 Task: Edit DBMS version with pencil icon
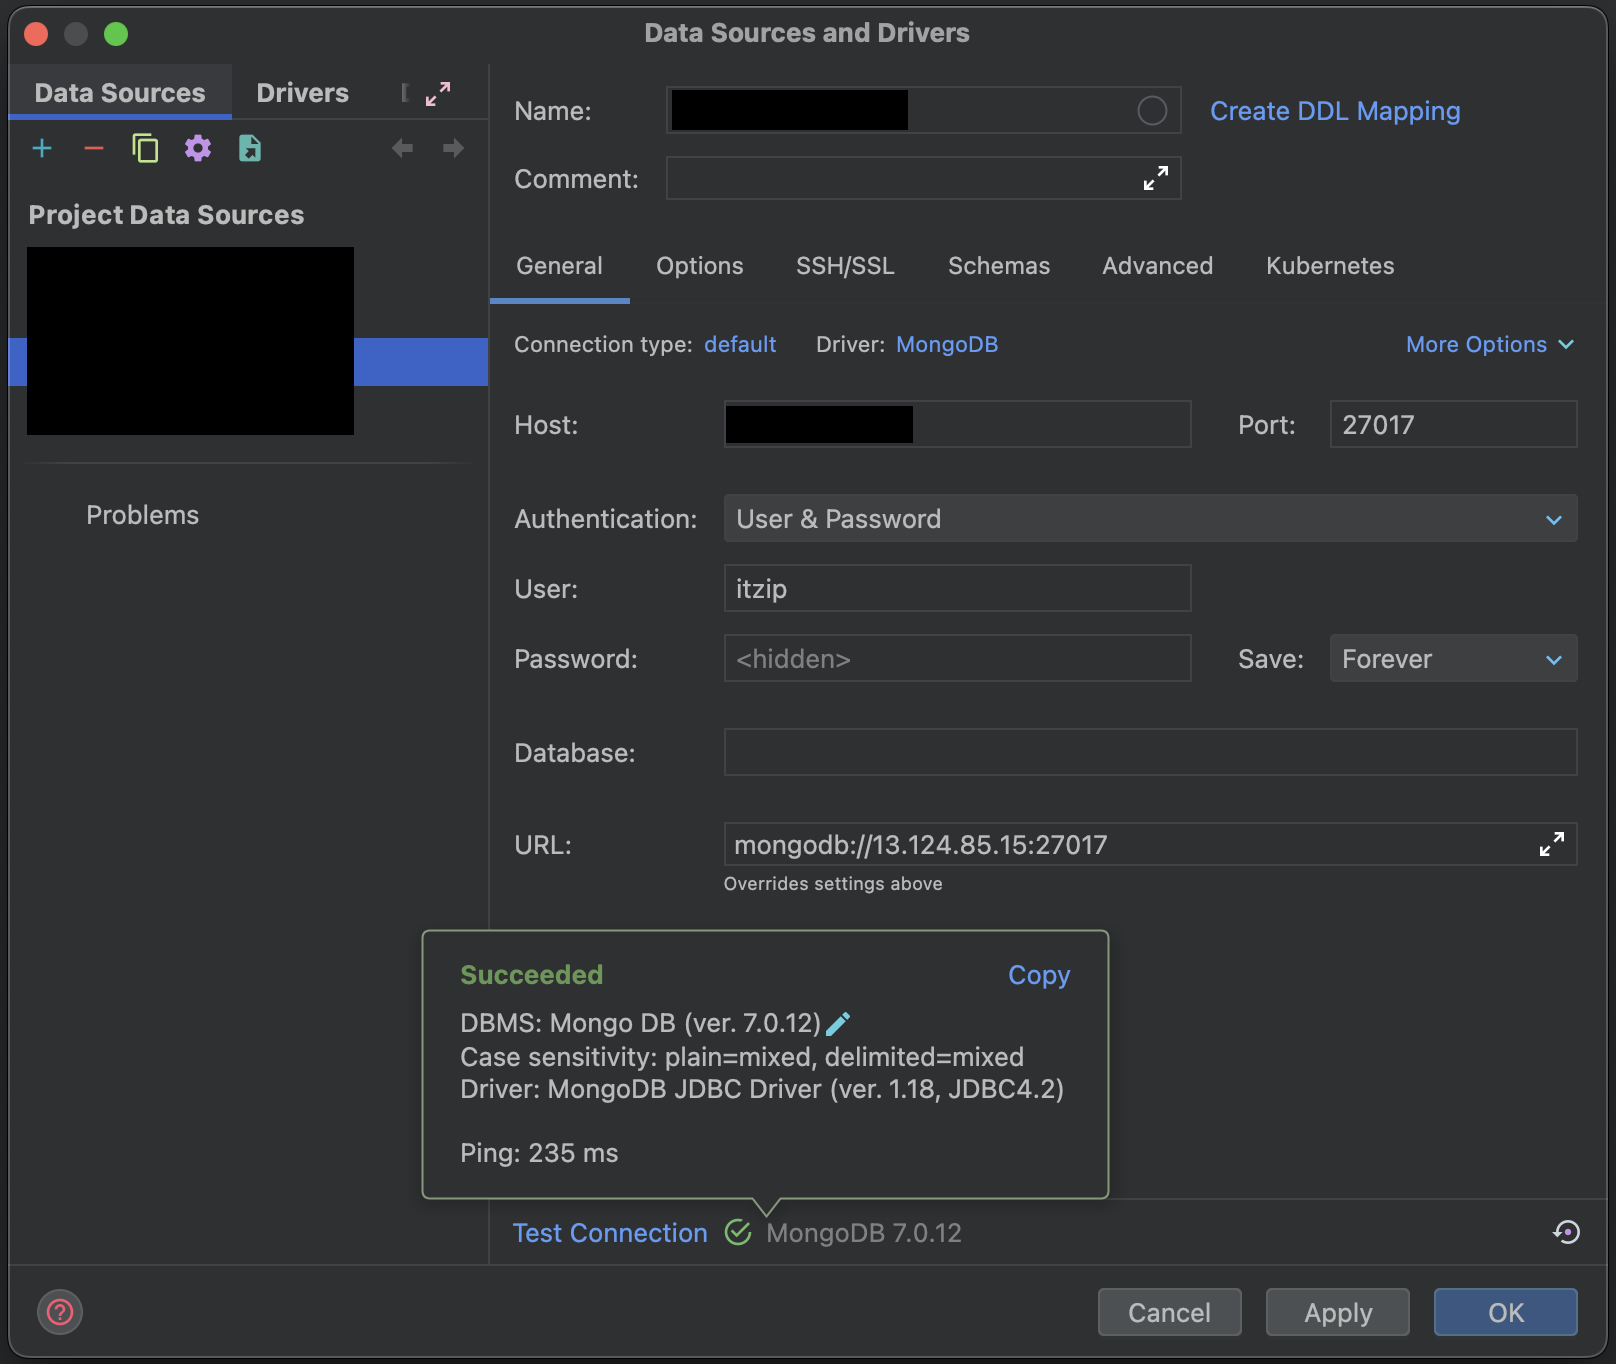pyautogui.click(x=838, y=1023)
